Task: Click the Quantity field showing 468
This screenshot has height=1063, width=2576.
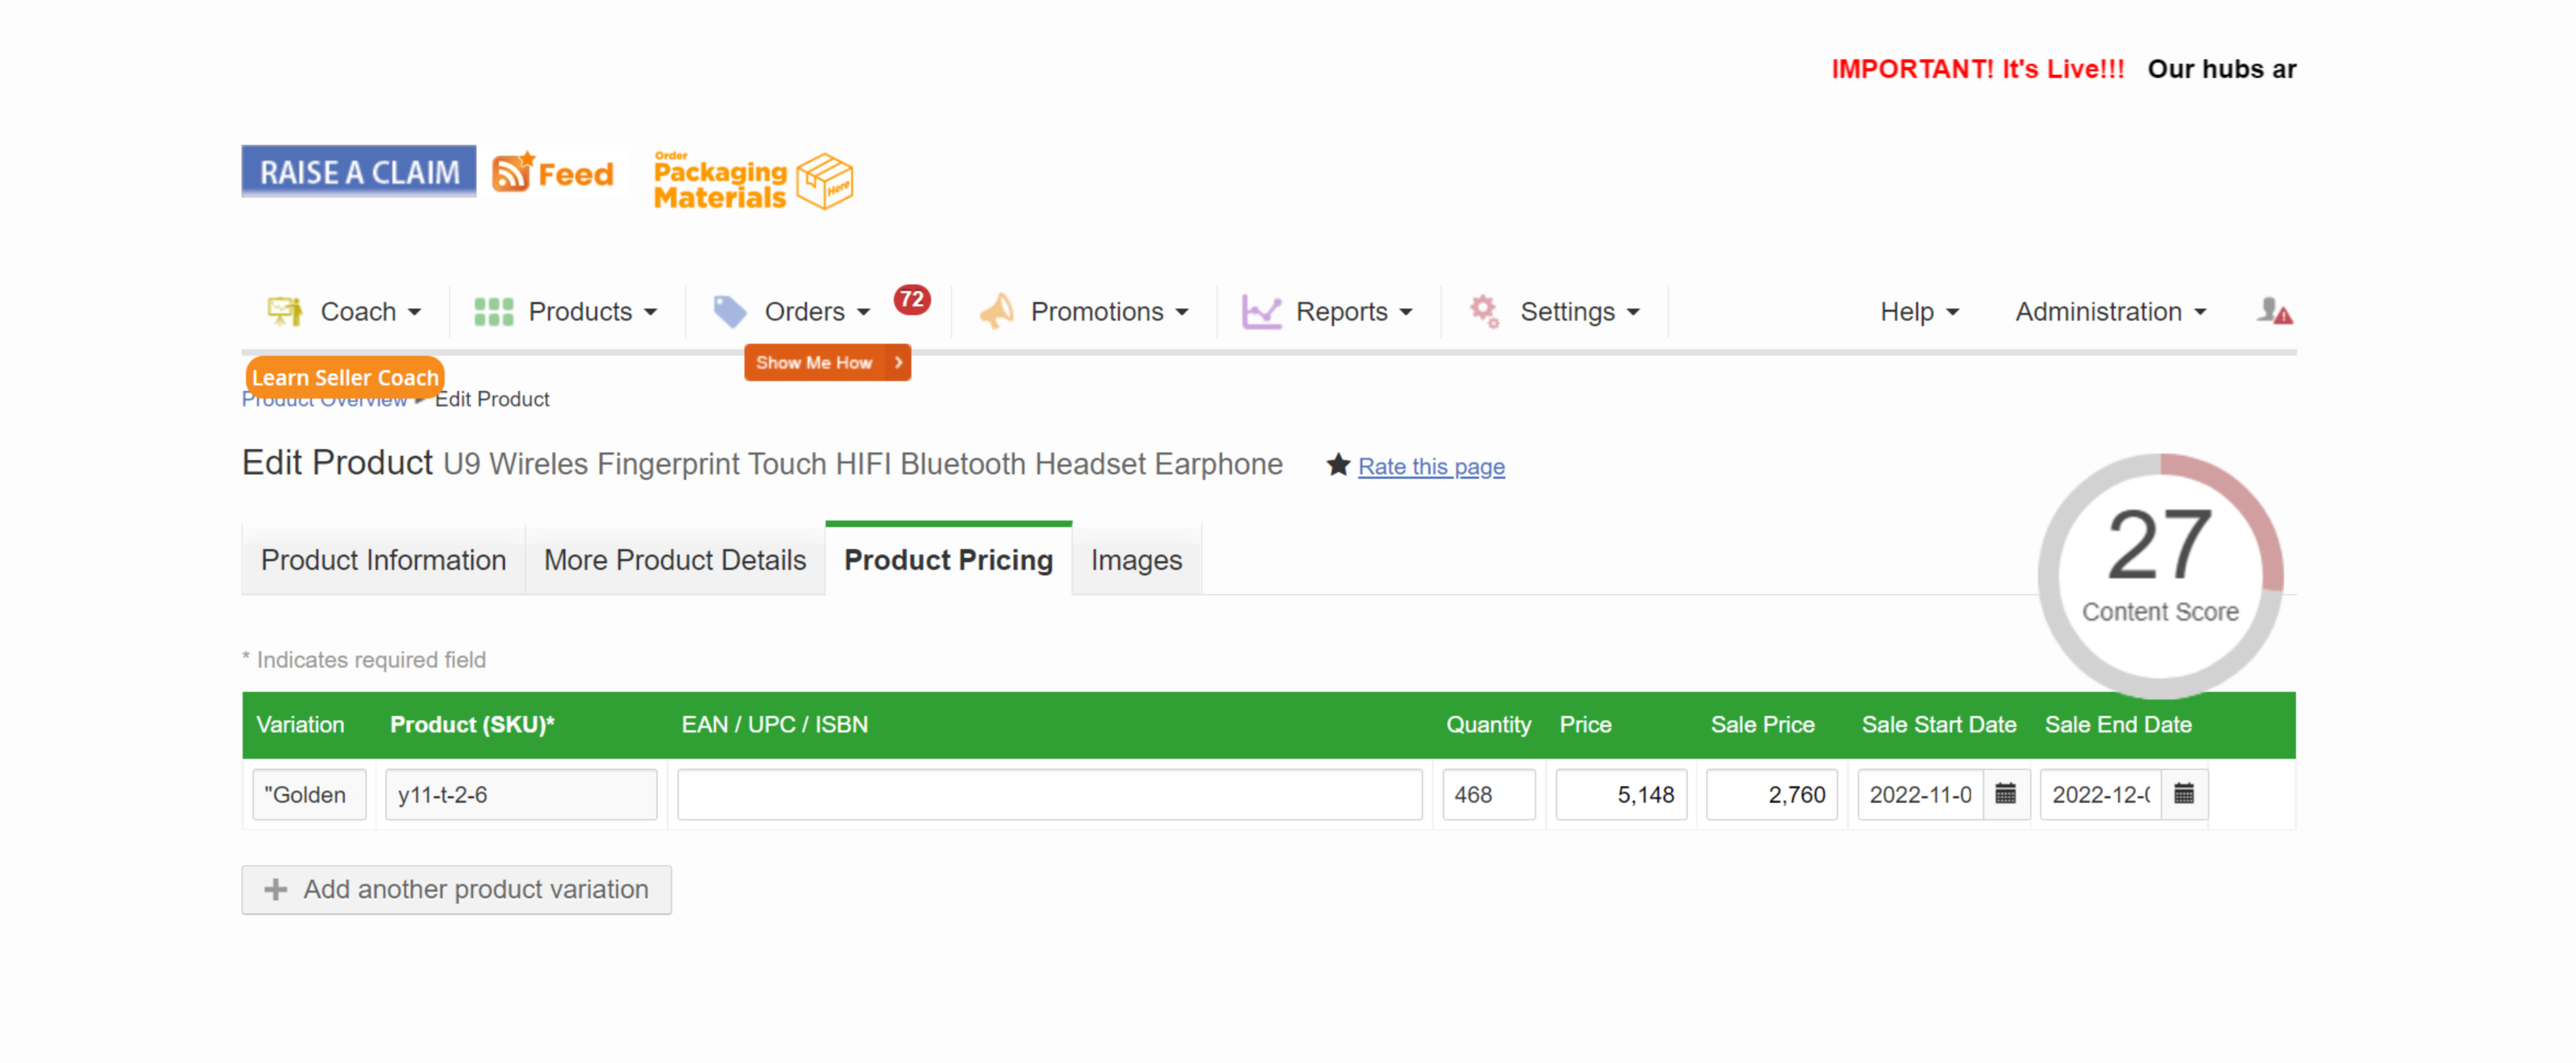Action: point(1488,794)
